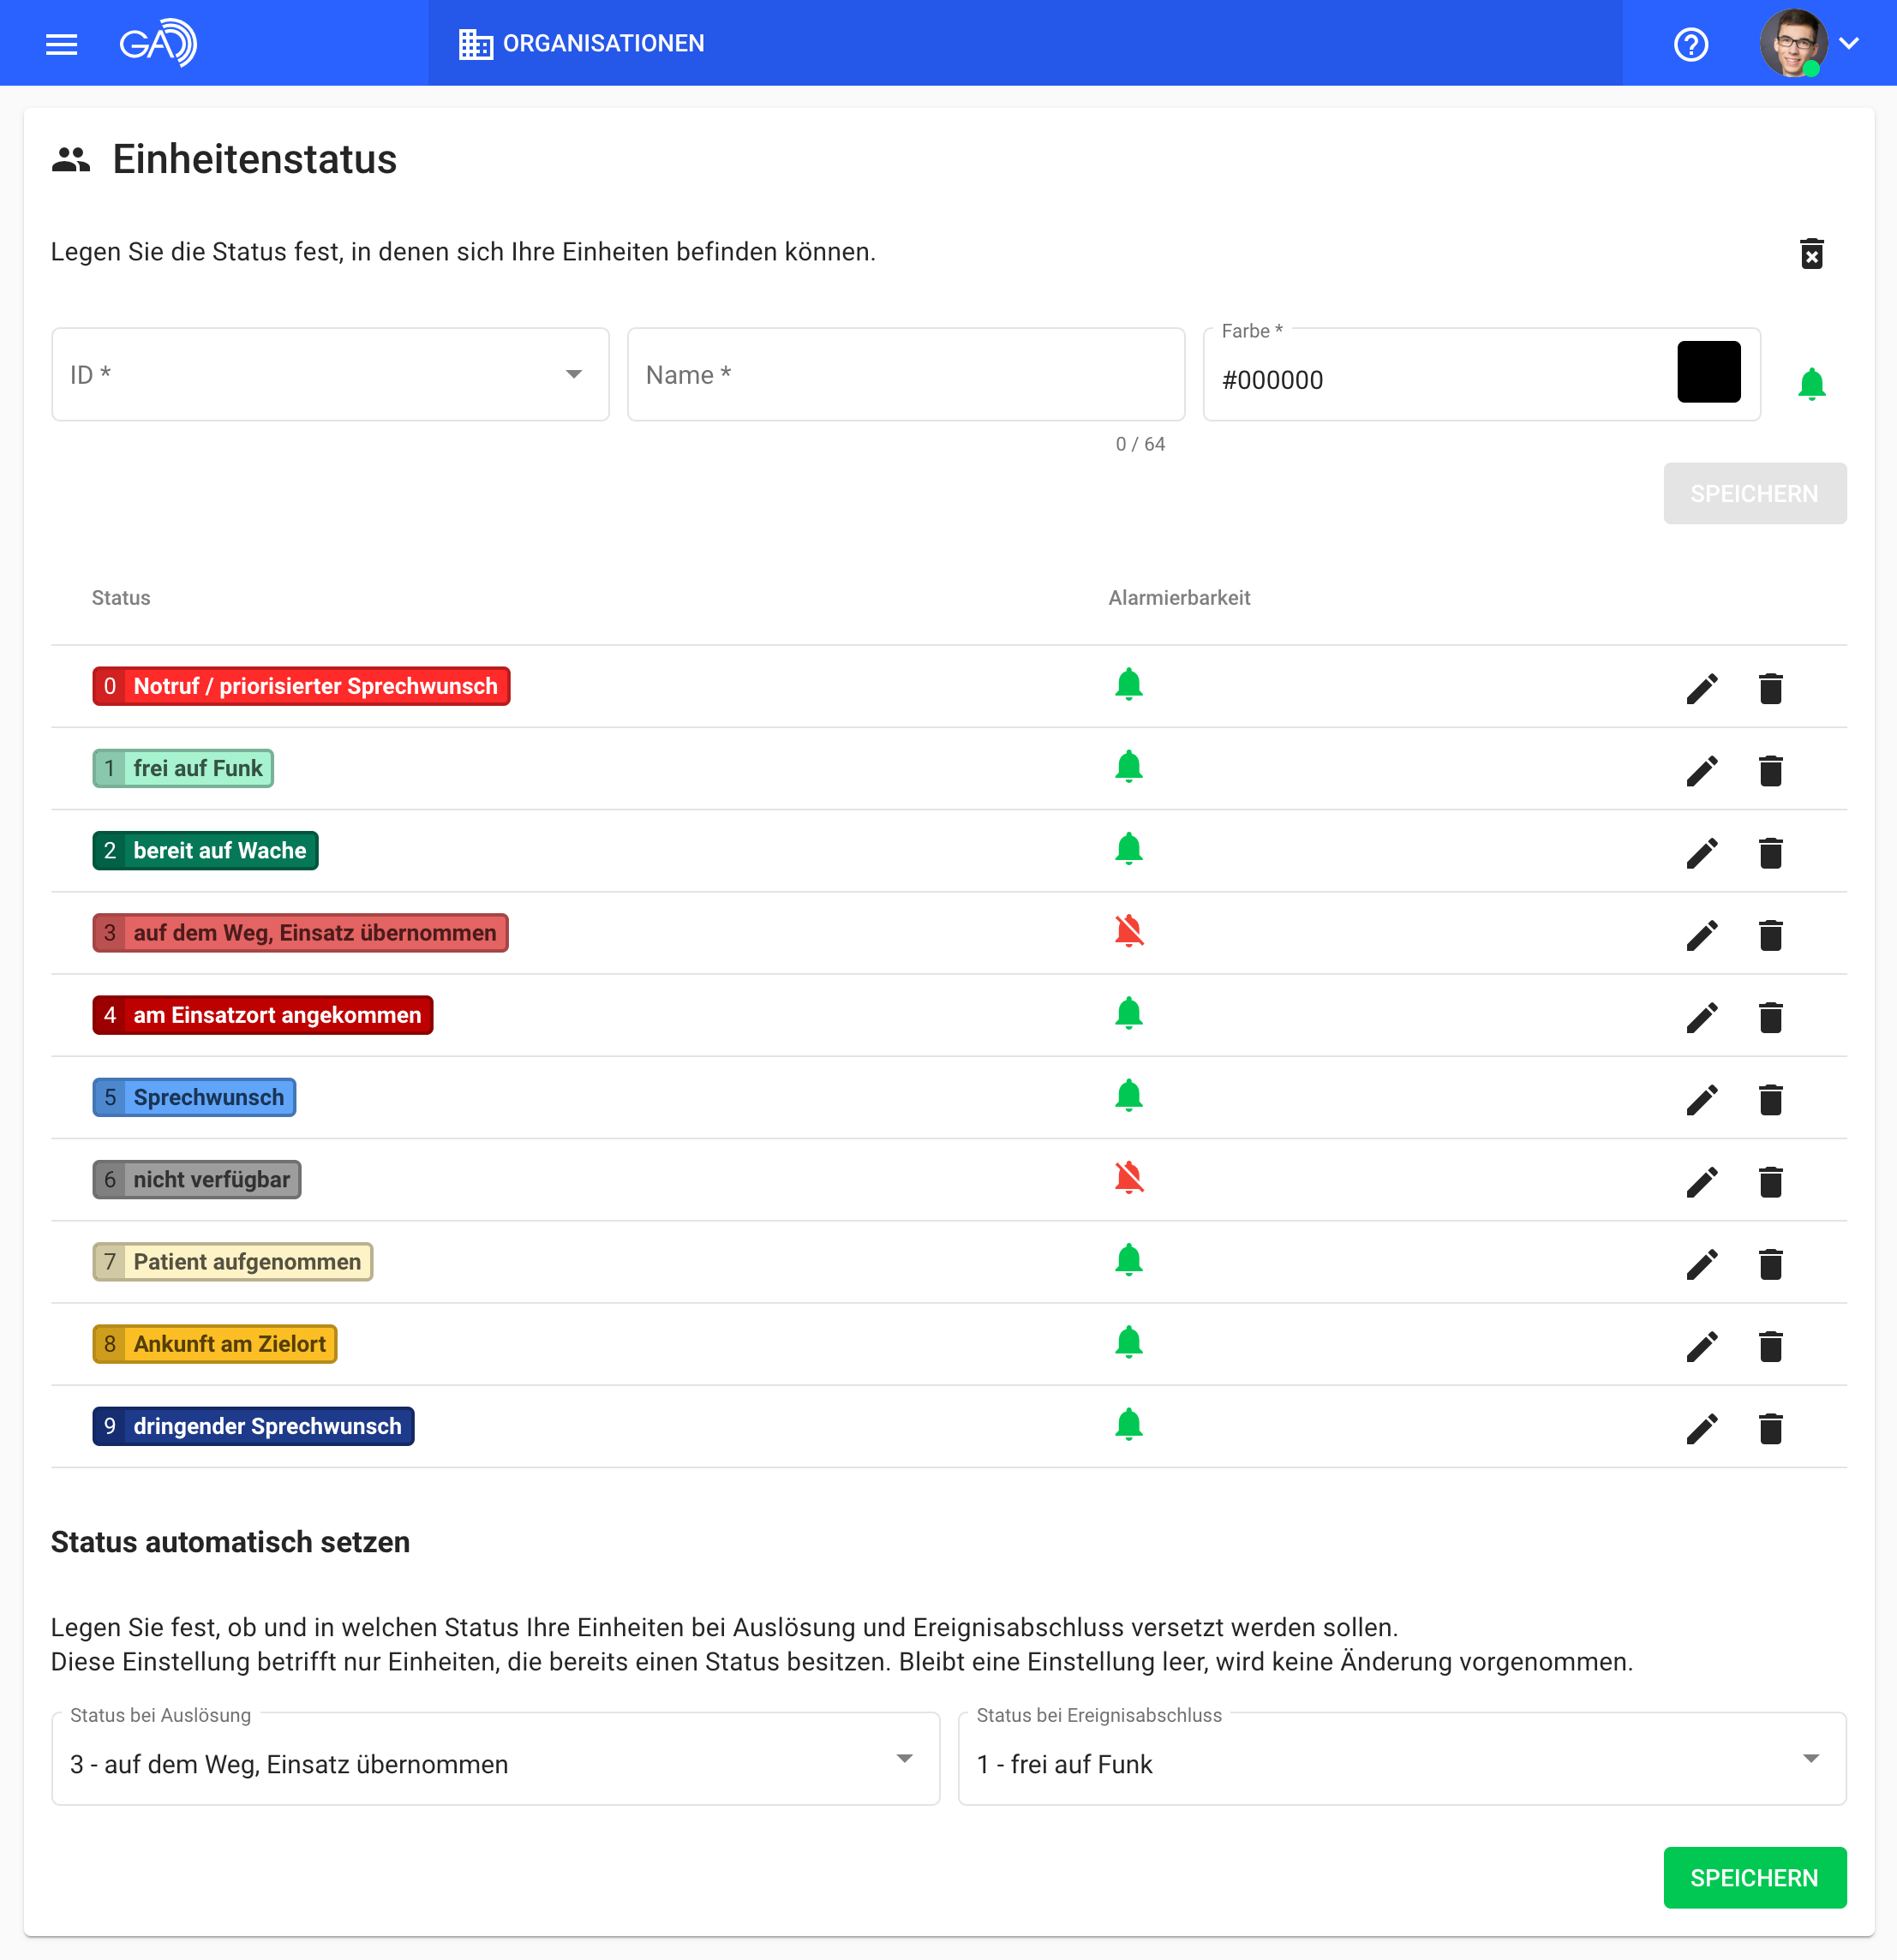Edit status 0 Notruf with pencil
This screenshot has height=1960, width=1897.
[1701, 688]
